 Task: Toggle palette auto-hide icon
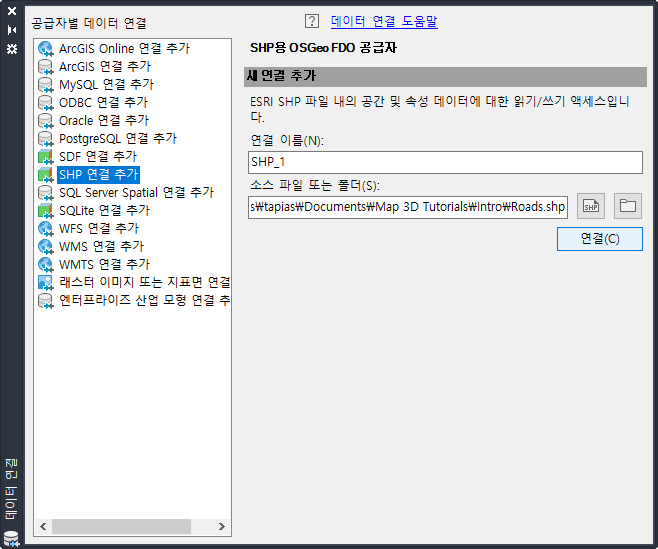click(x=12, y=30)
